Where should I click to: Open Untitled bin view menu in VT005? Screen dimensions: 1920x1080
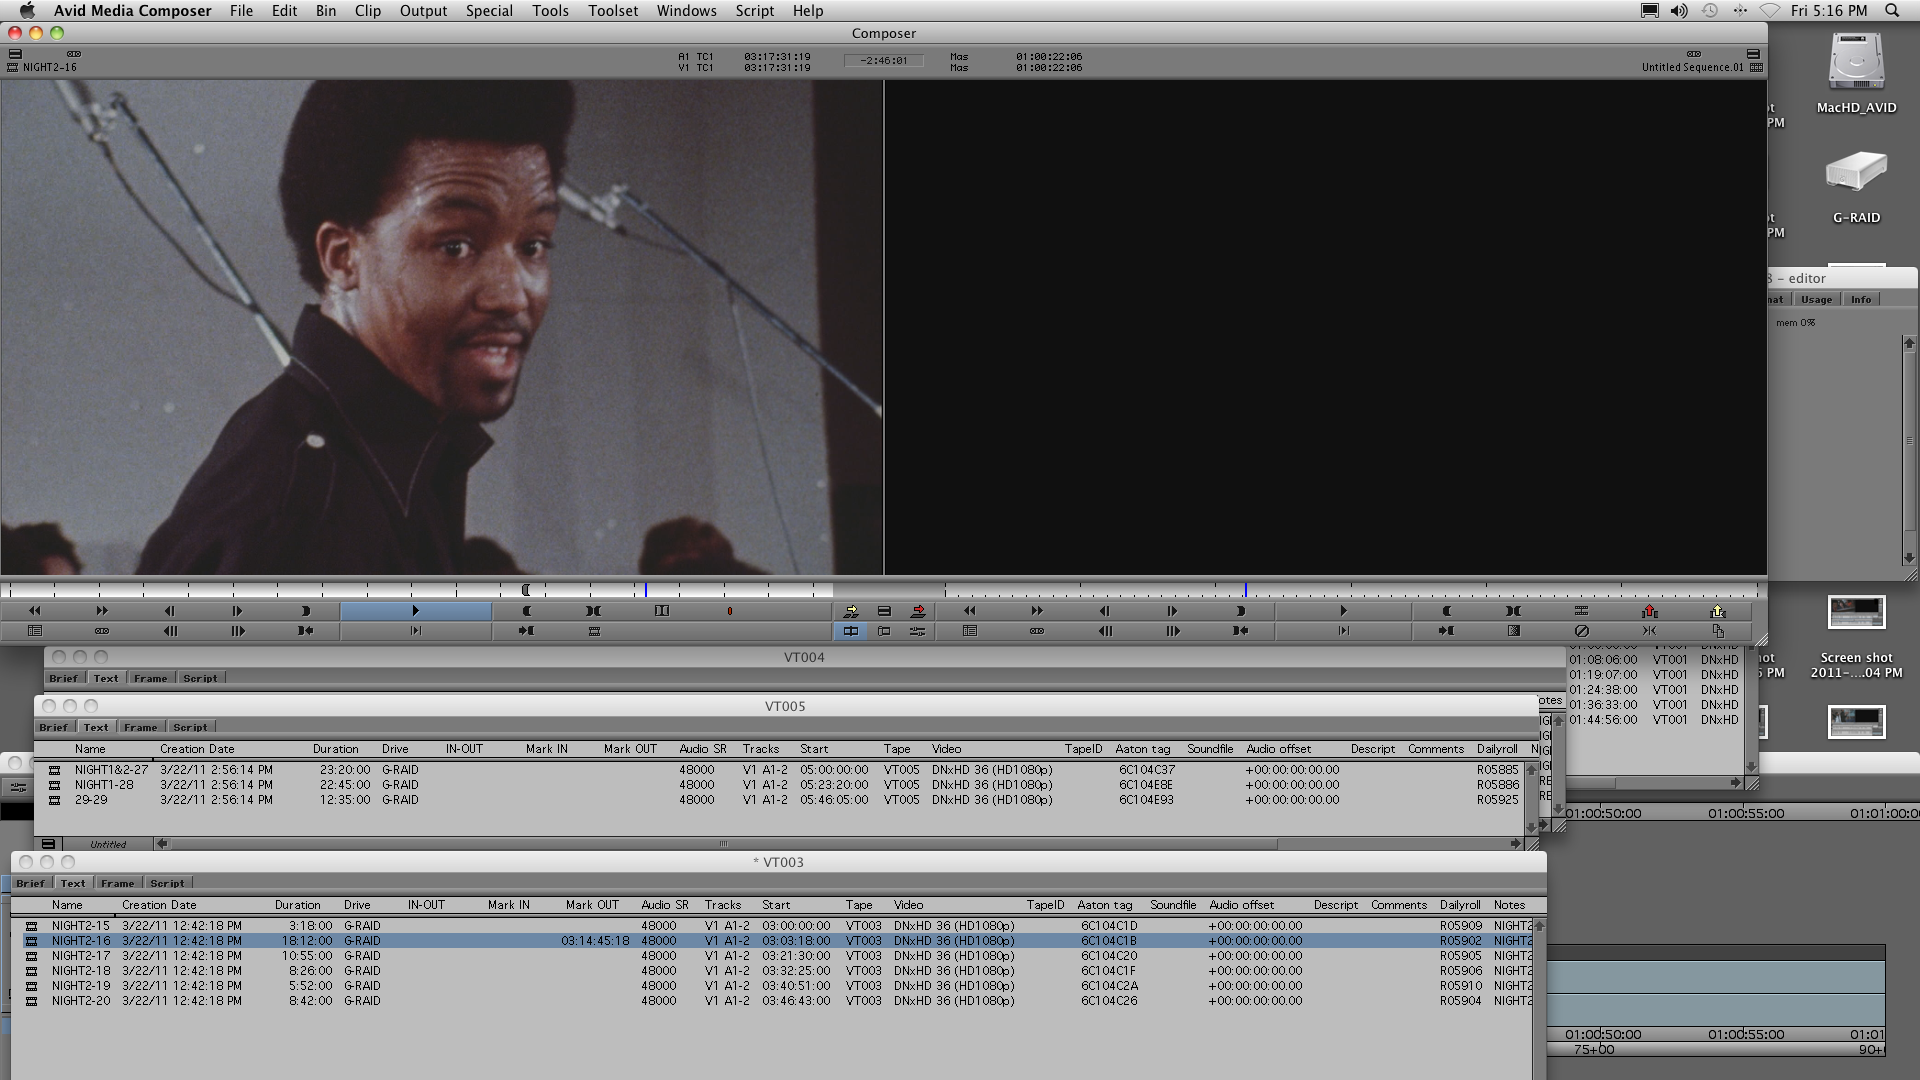point(108,844)
